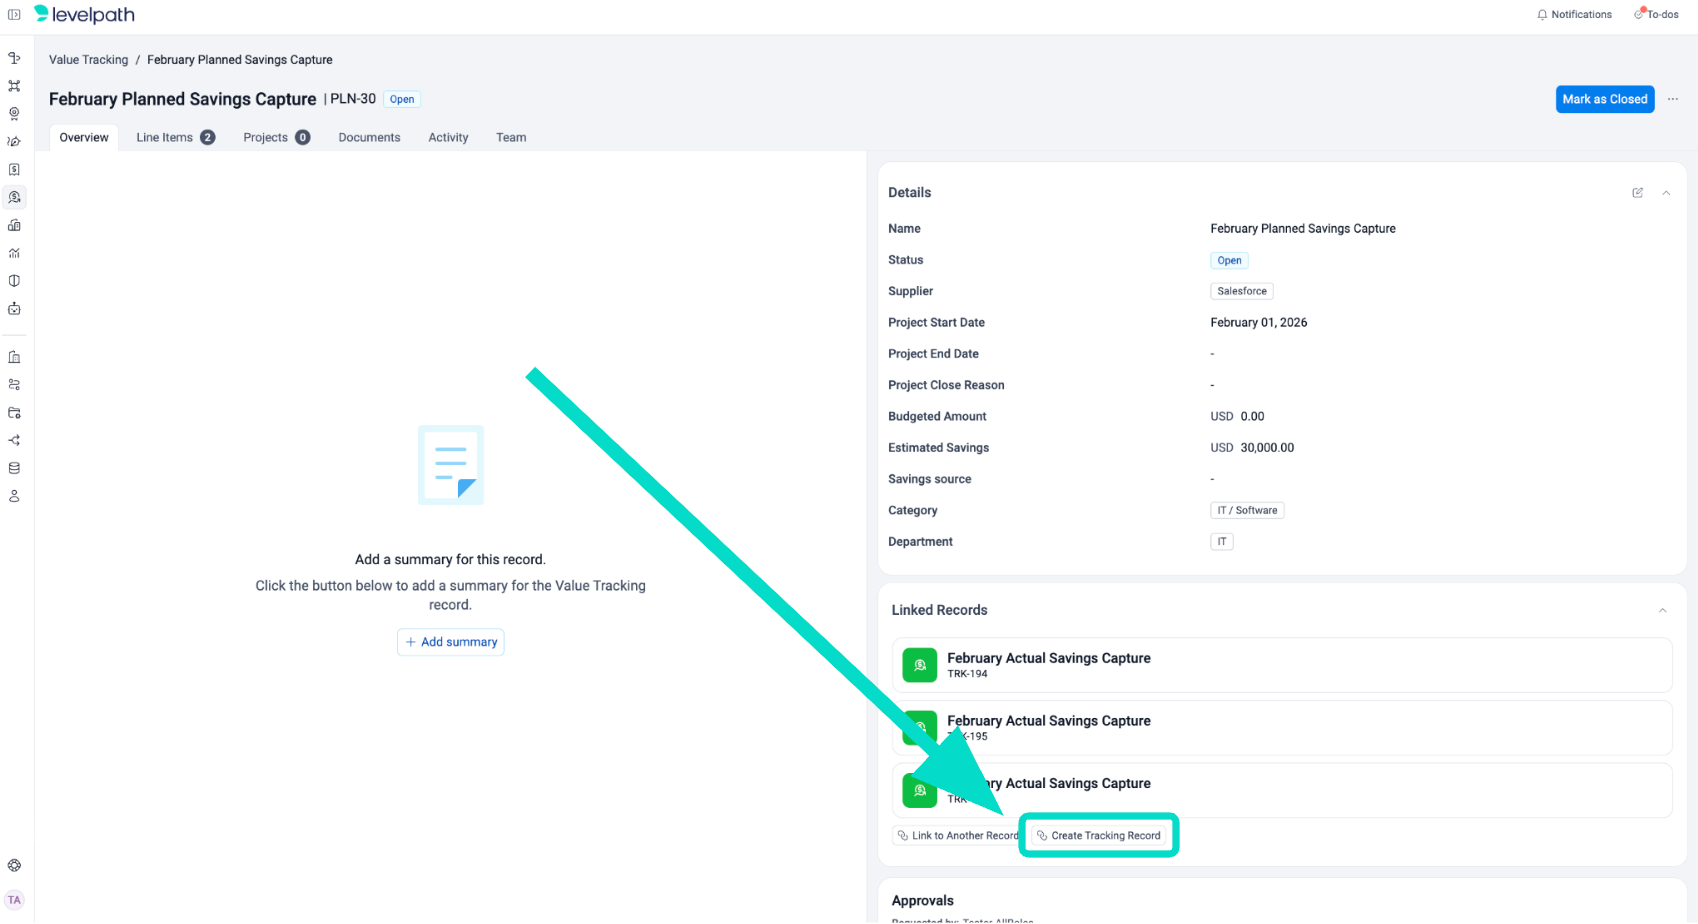This screenshot has width=1698, height=924.
Task: Switch to the Activity tab
Action: (x=448, y=138)
